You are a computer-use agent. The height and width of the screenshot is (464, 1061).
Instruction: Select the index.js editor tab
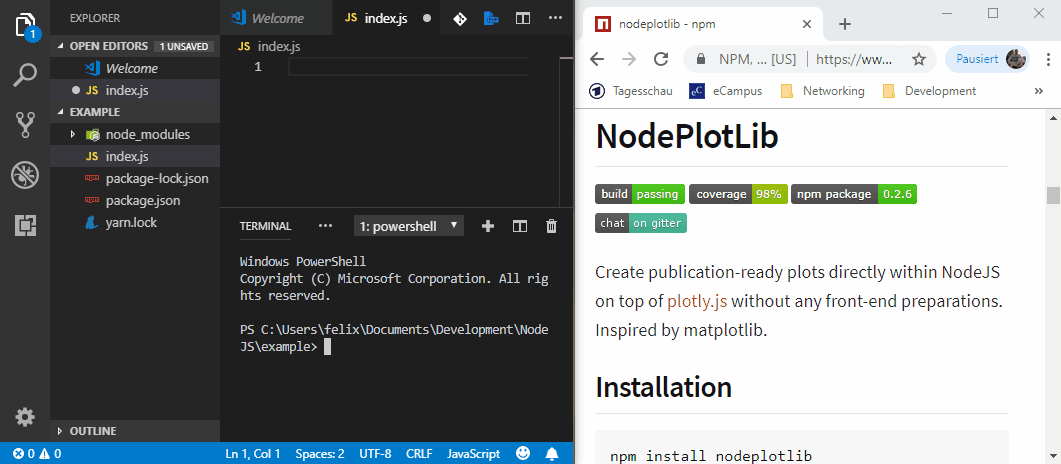(x=386, y=18)
